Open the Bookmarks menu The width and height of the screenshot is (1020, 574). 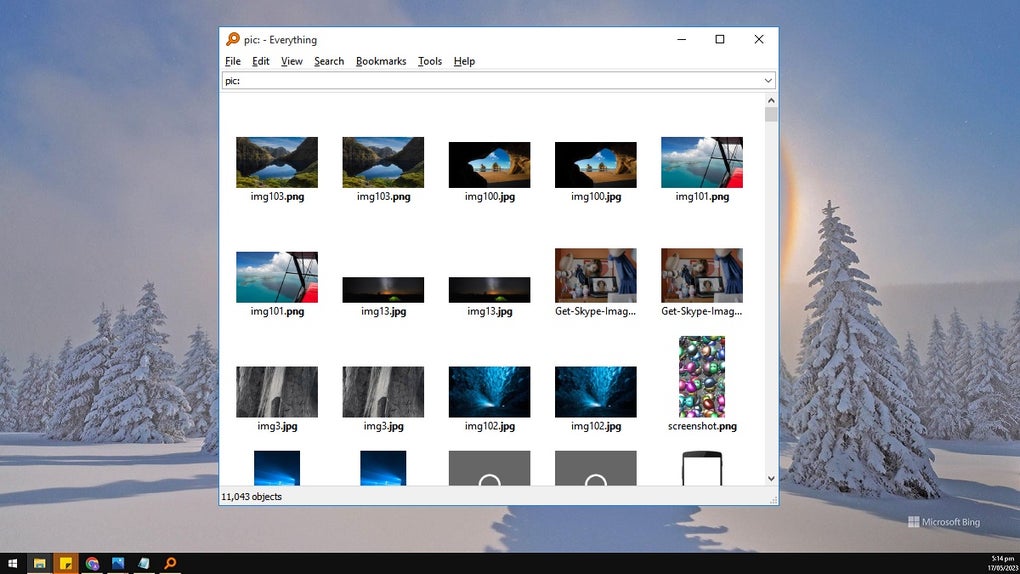381,61
